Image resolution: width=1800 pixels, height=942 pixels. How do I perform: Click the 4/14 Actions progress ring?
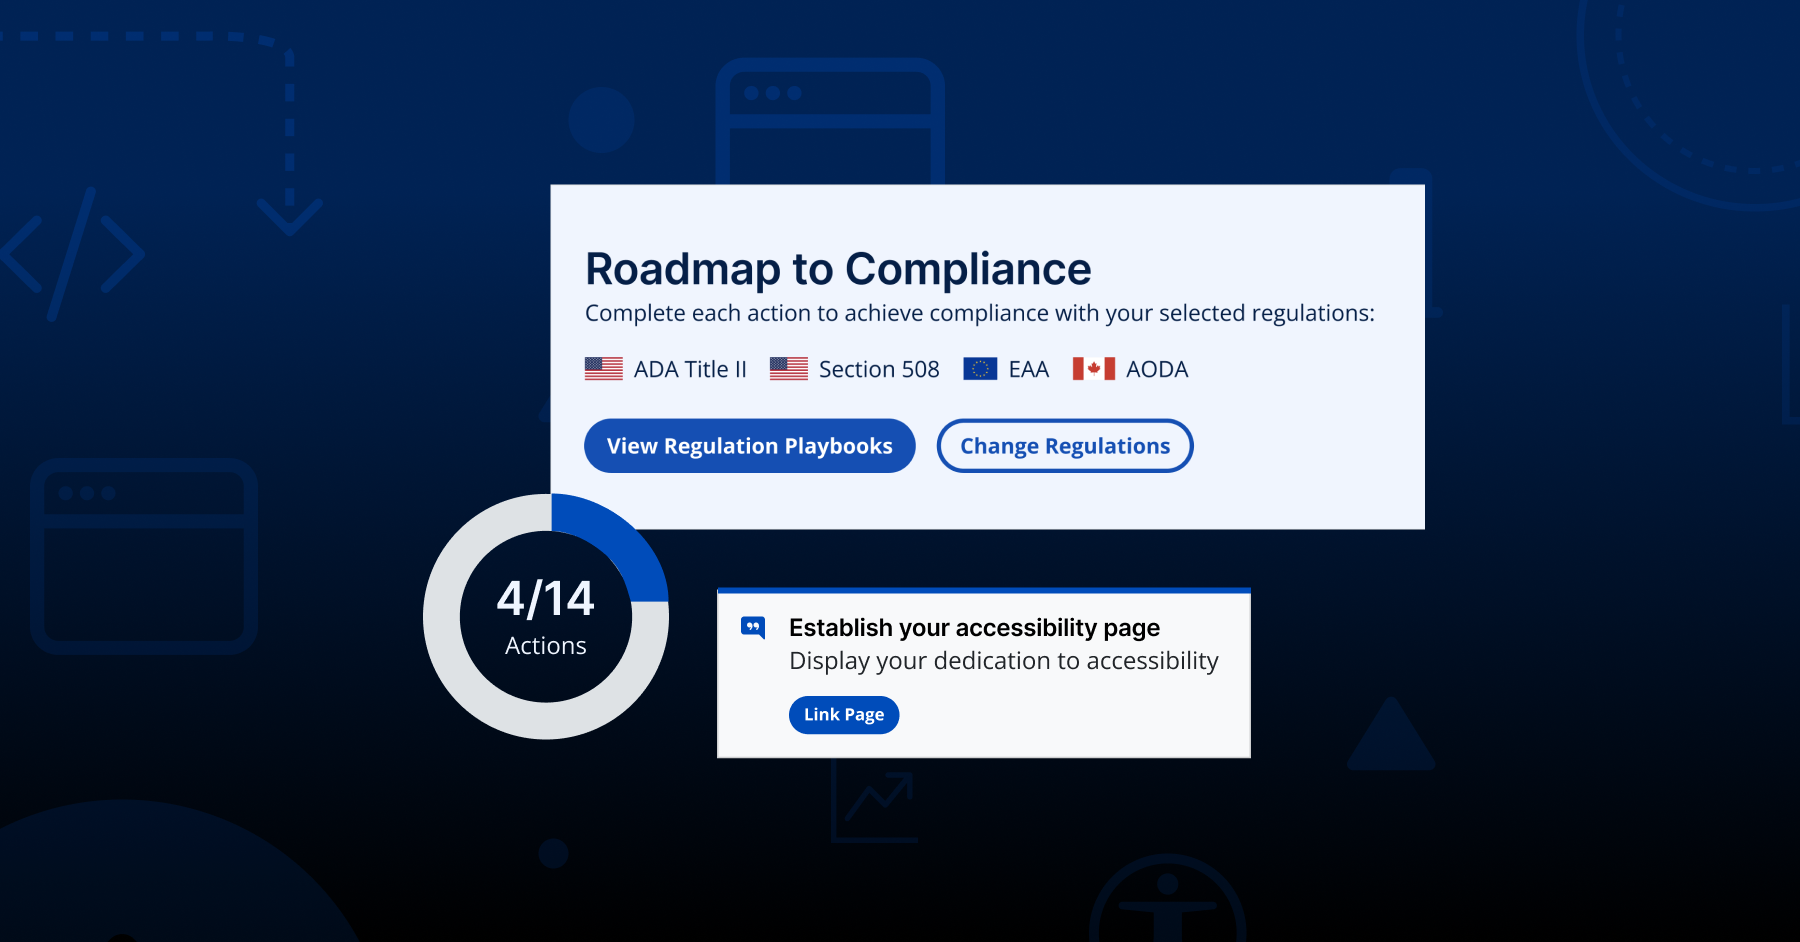(546, 617)
